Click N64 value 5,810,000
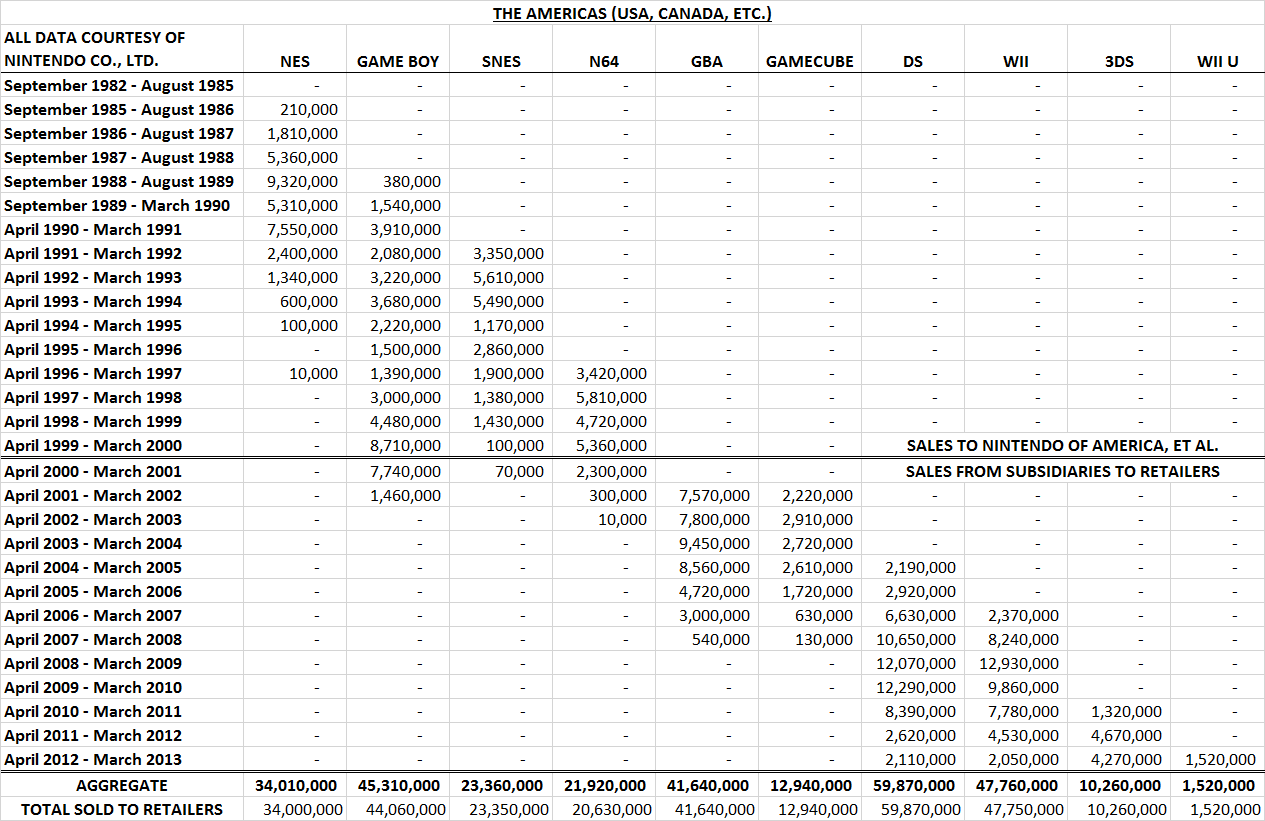The height and width of the screenshot is (821, 1265). (x=612, y=397)
